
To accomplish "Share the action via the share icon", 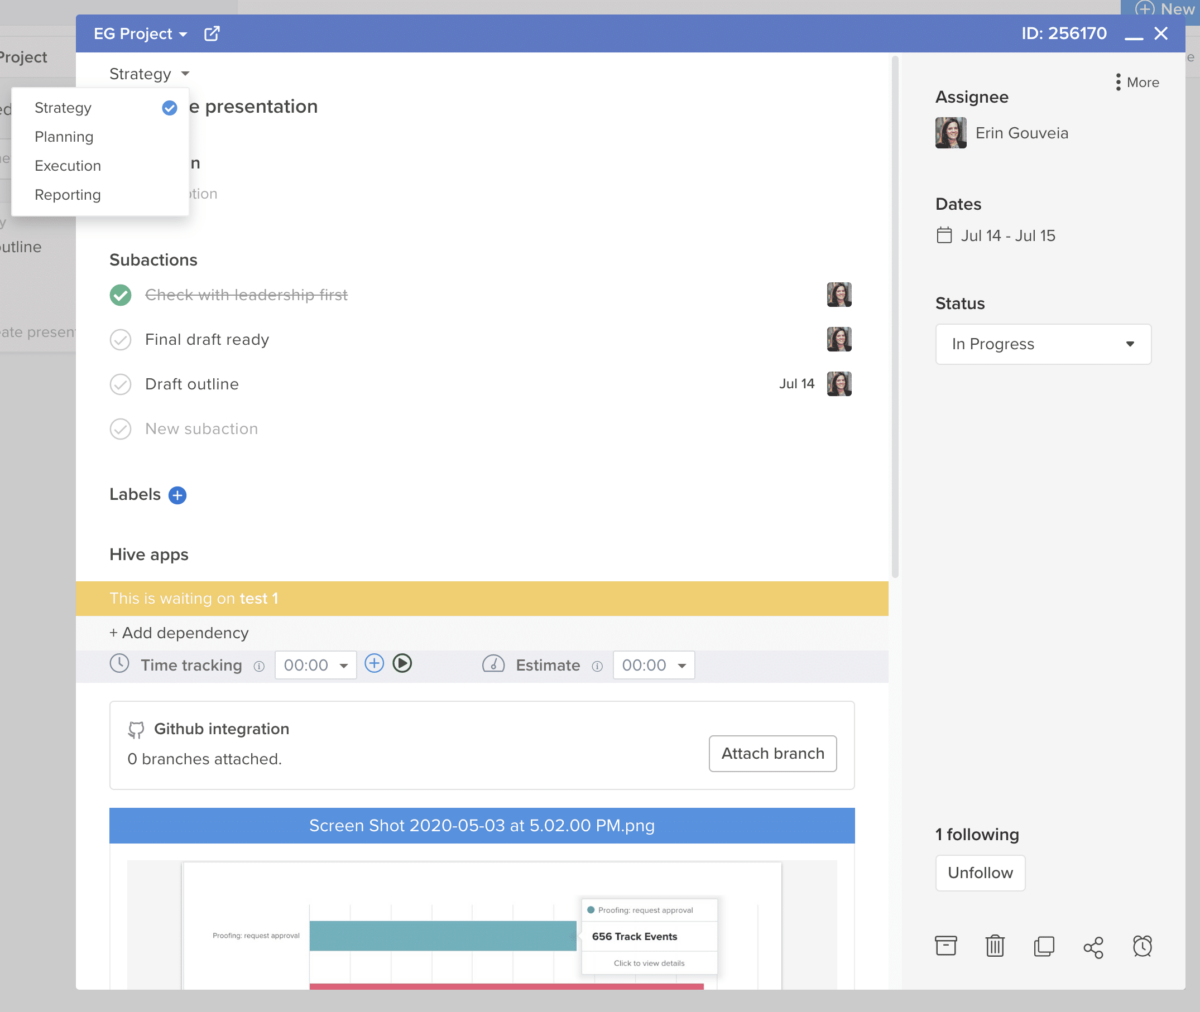I will (x=1093, y=947).
